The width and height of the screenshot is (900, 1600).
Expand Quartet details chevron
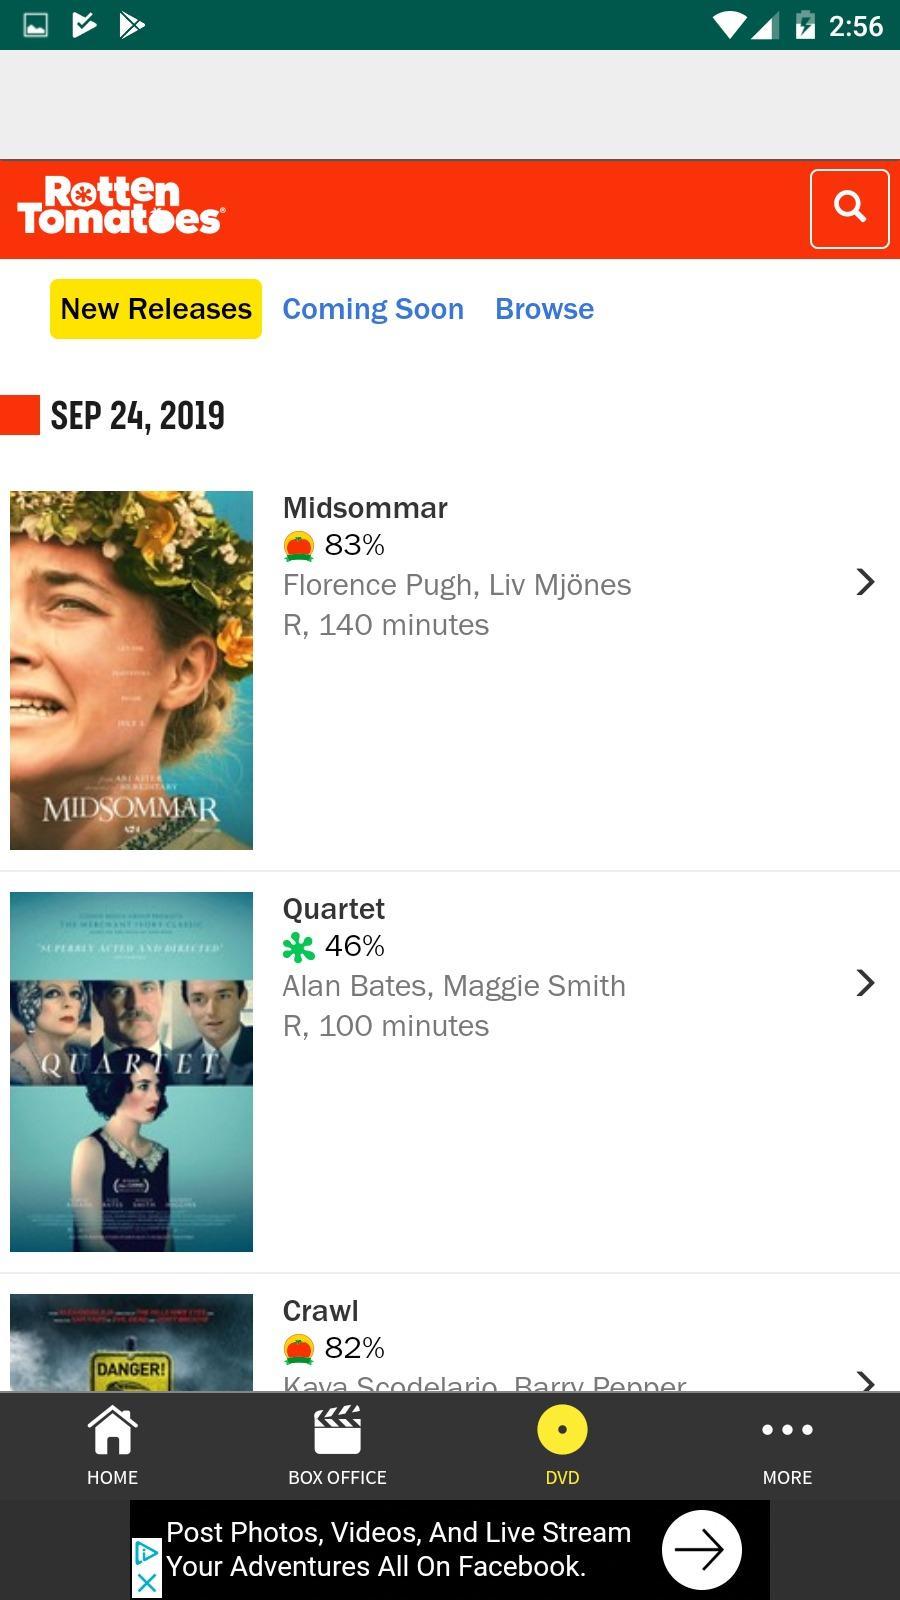(x=865, y=983)
